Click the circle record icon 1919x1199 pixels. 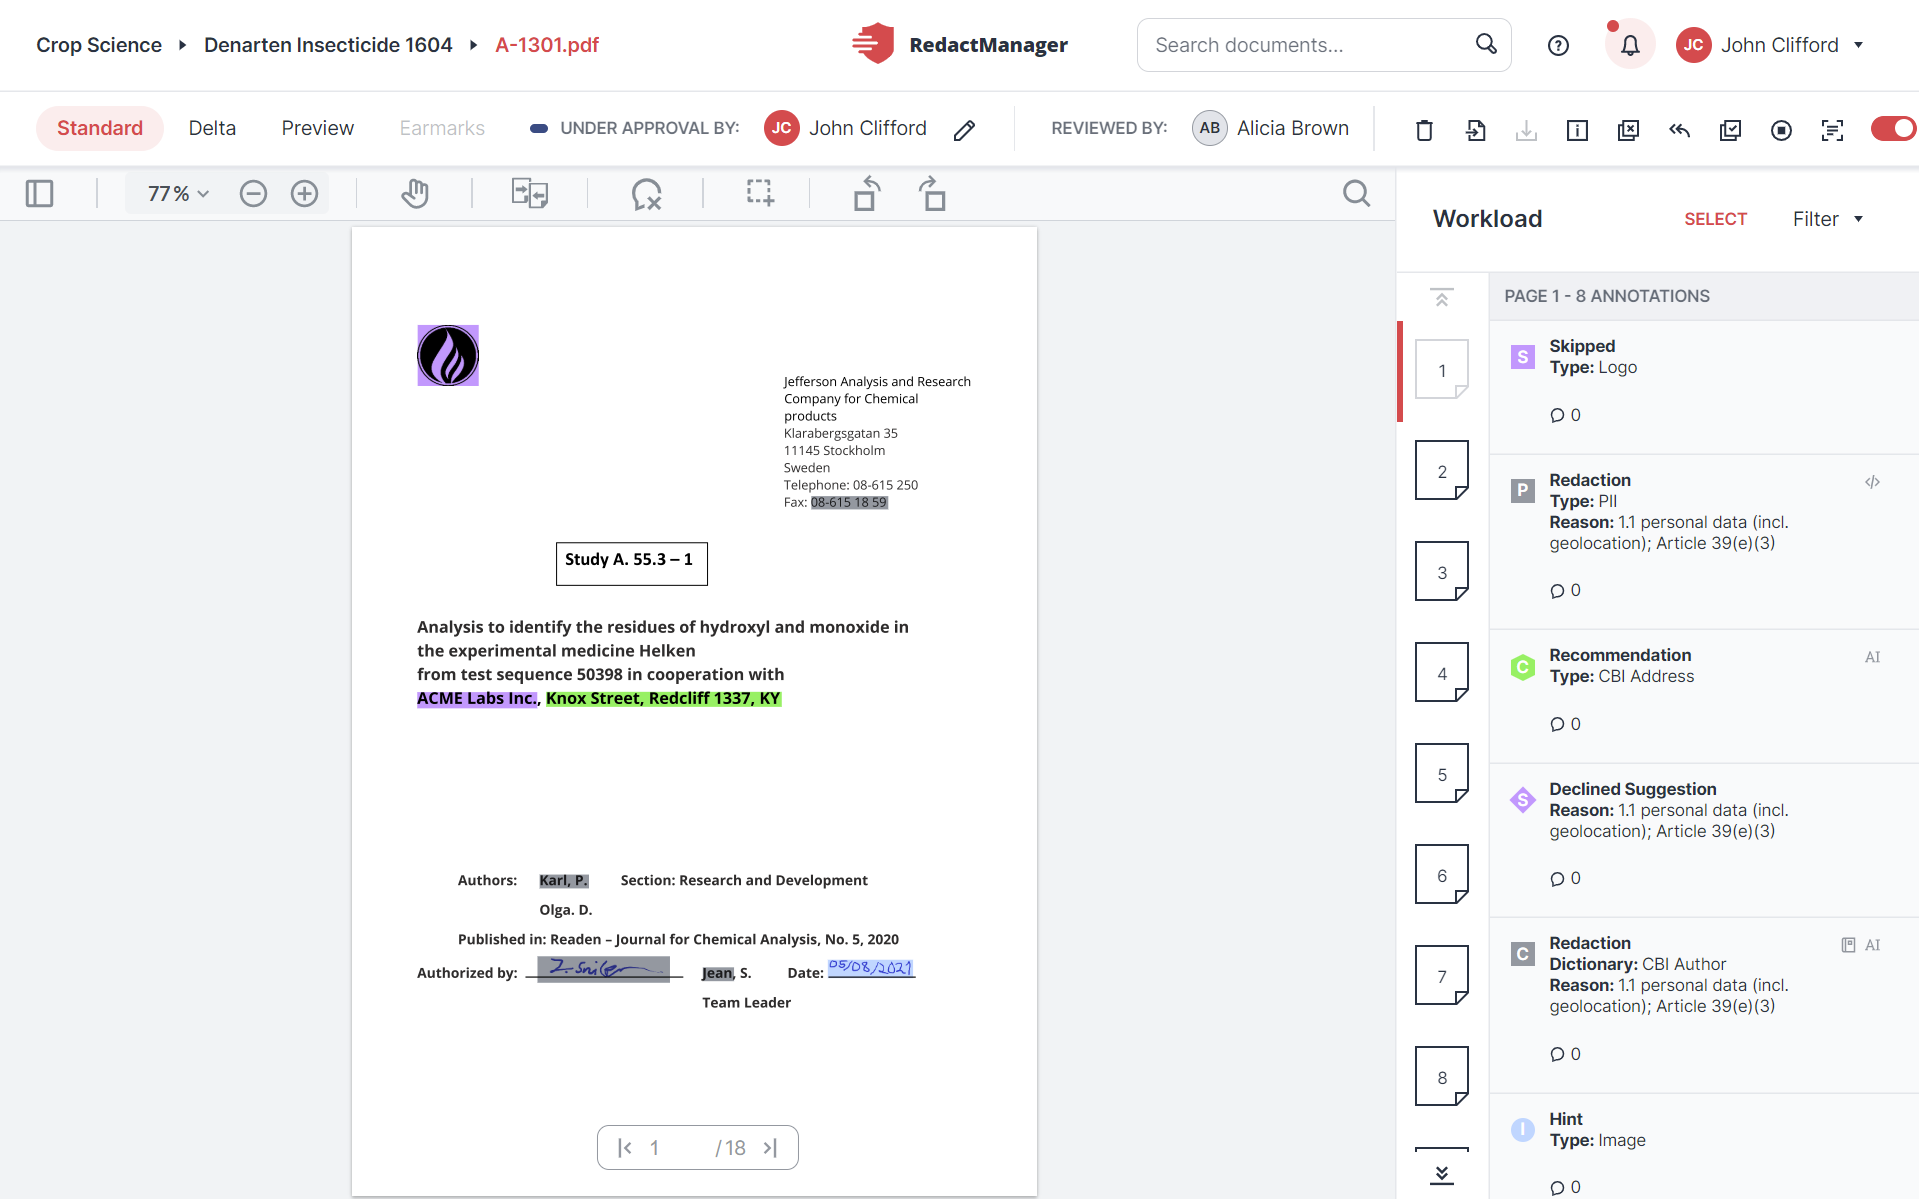tap(1781, 130)
